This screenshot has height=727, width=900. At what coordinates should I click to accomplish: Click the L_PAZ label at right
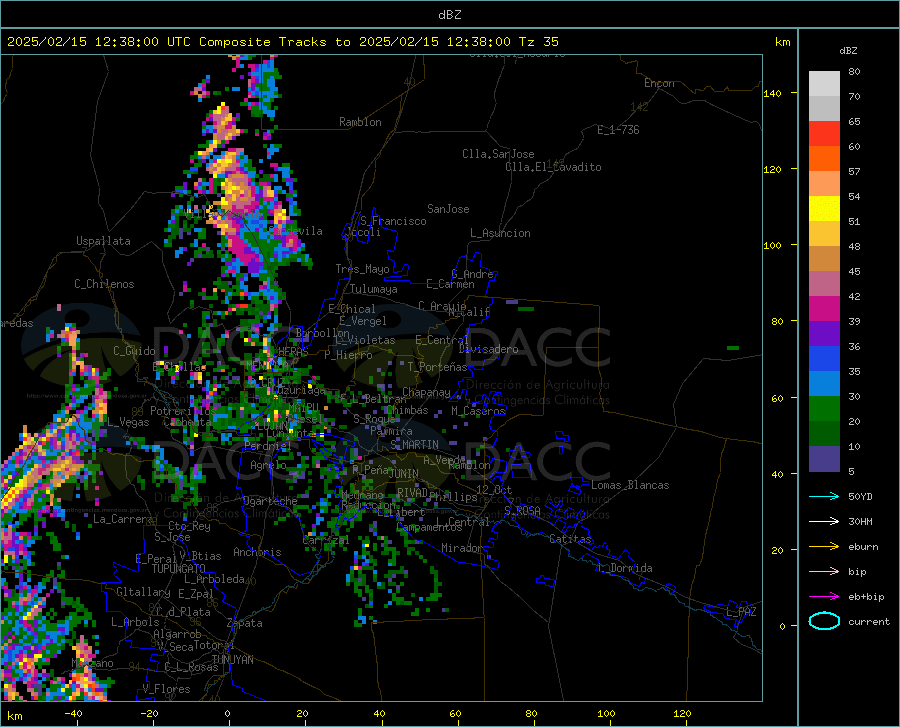tap(741, 612)
